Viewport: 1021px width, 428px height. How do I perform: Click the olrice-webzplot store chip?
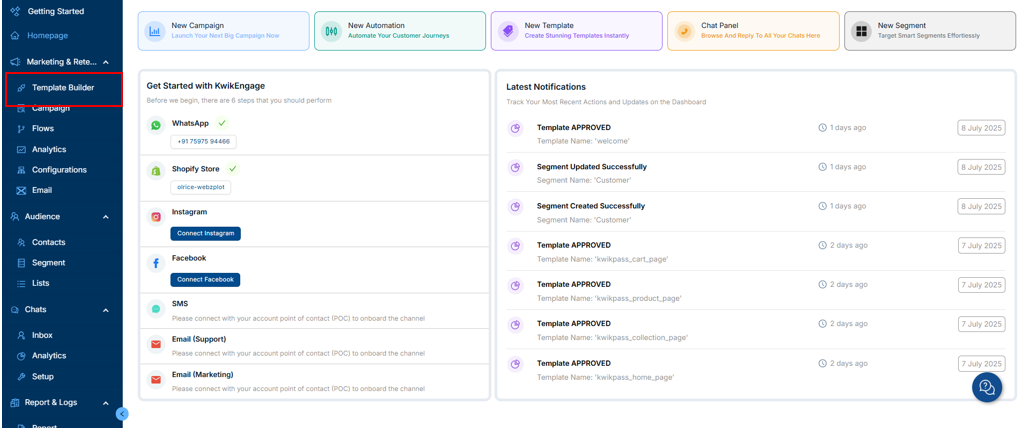pyautogui.click(x=201, y=187)
